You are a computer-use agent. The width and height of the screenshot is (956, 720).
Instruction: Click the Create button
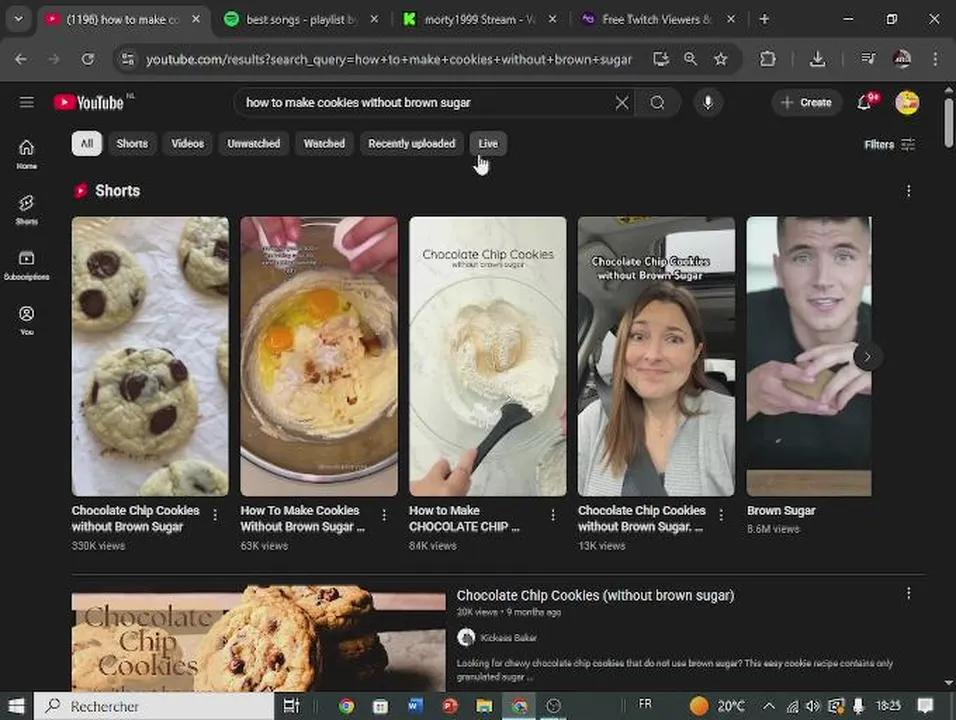tap(806, 103)
